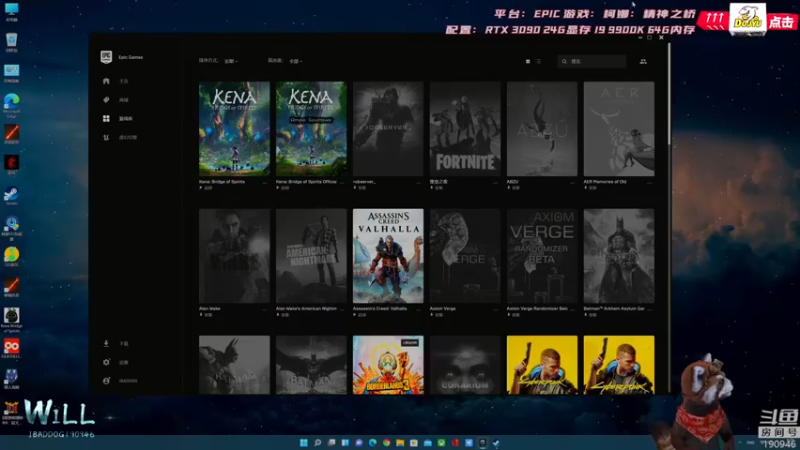This screenshot has height=450, width=800.
Task: Click install under Alan Wake
Action: point(206,315)
